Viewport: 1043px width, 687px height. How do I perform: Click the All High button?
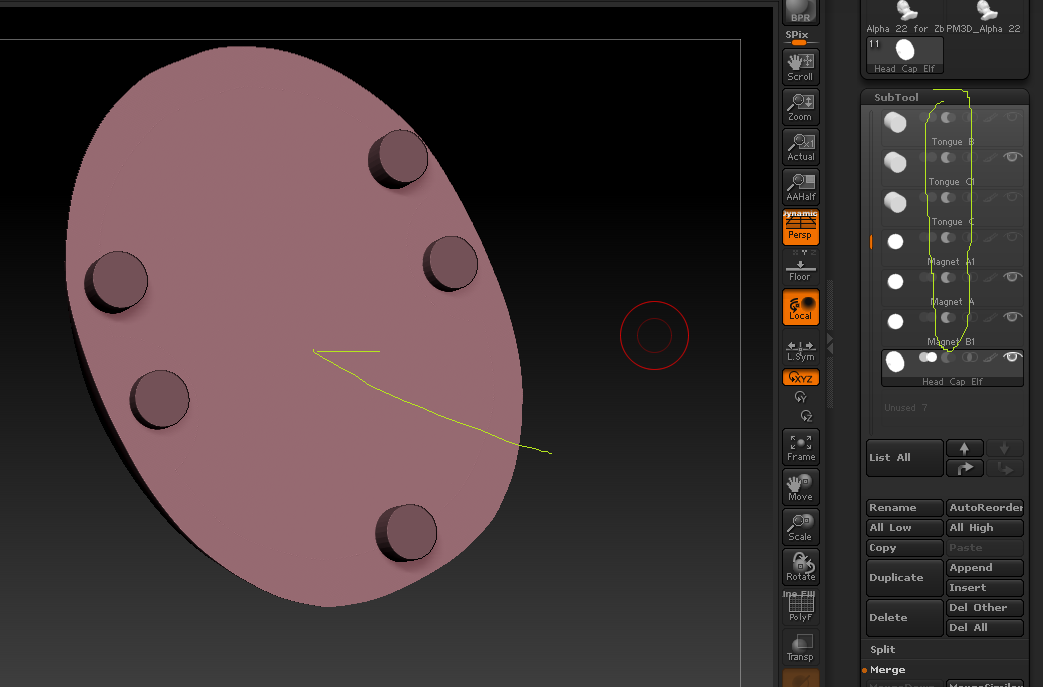pos(984,527)
